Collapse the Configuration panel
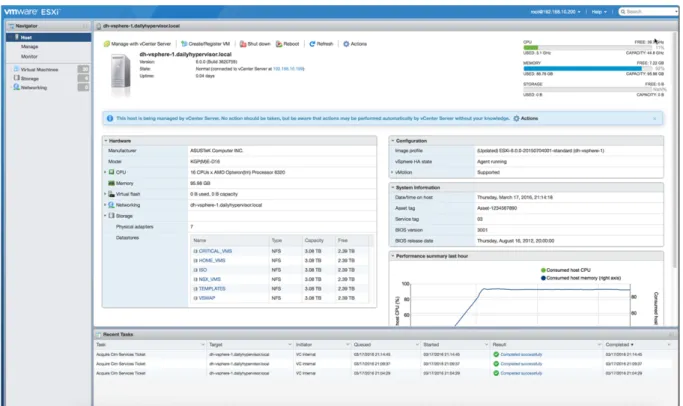The height and width of the screenshot is (406, 683). pyautogui.click(x=392, y=141)
